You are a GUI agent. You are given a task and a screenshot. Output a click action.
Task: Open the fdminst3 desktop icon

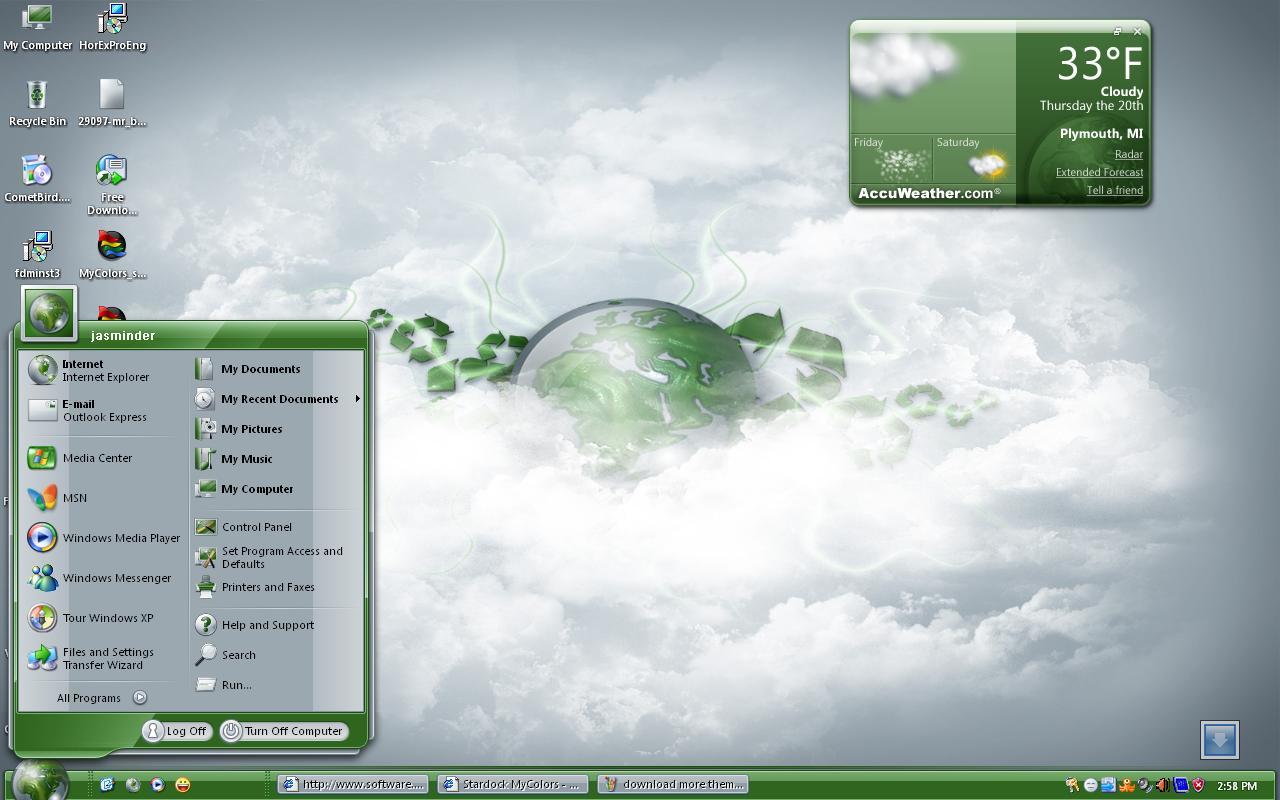37,247
